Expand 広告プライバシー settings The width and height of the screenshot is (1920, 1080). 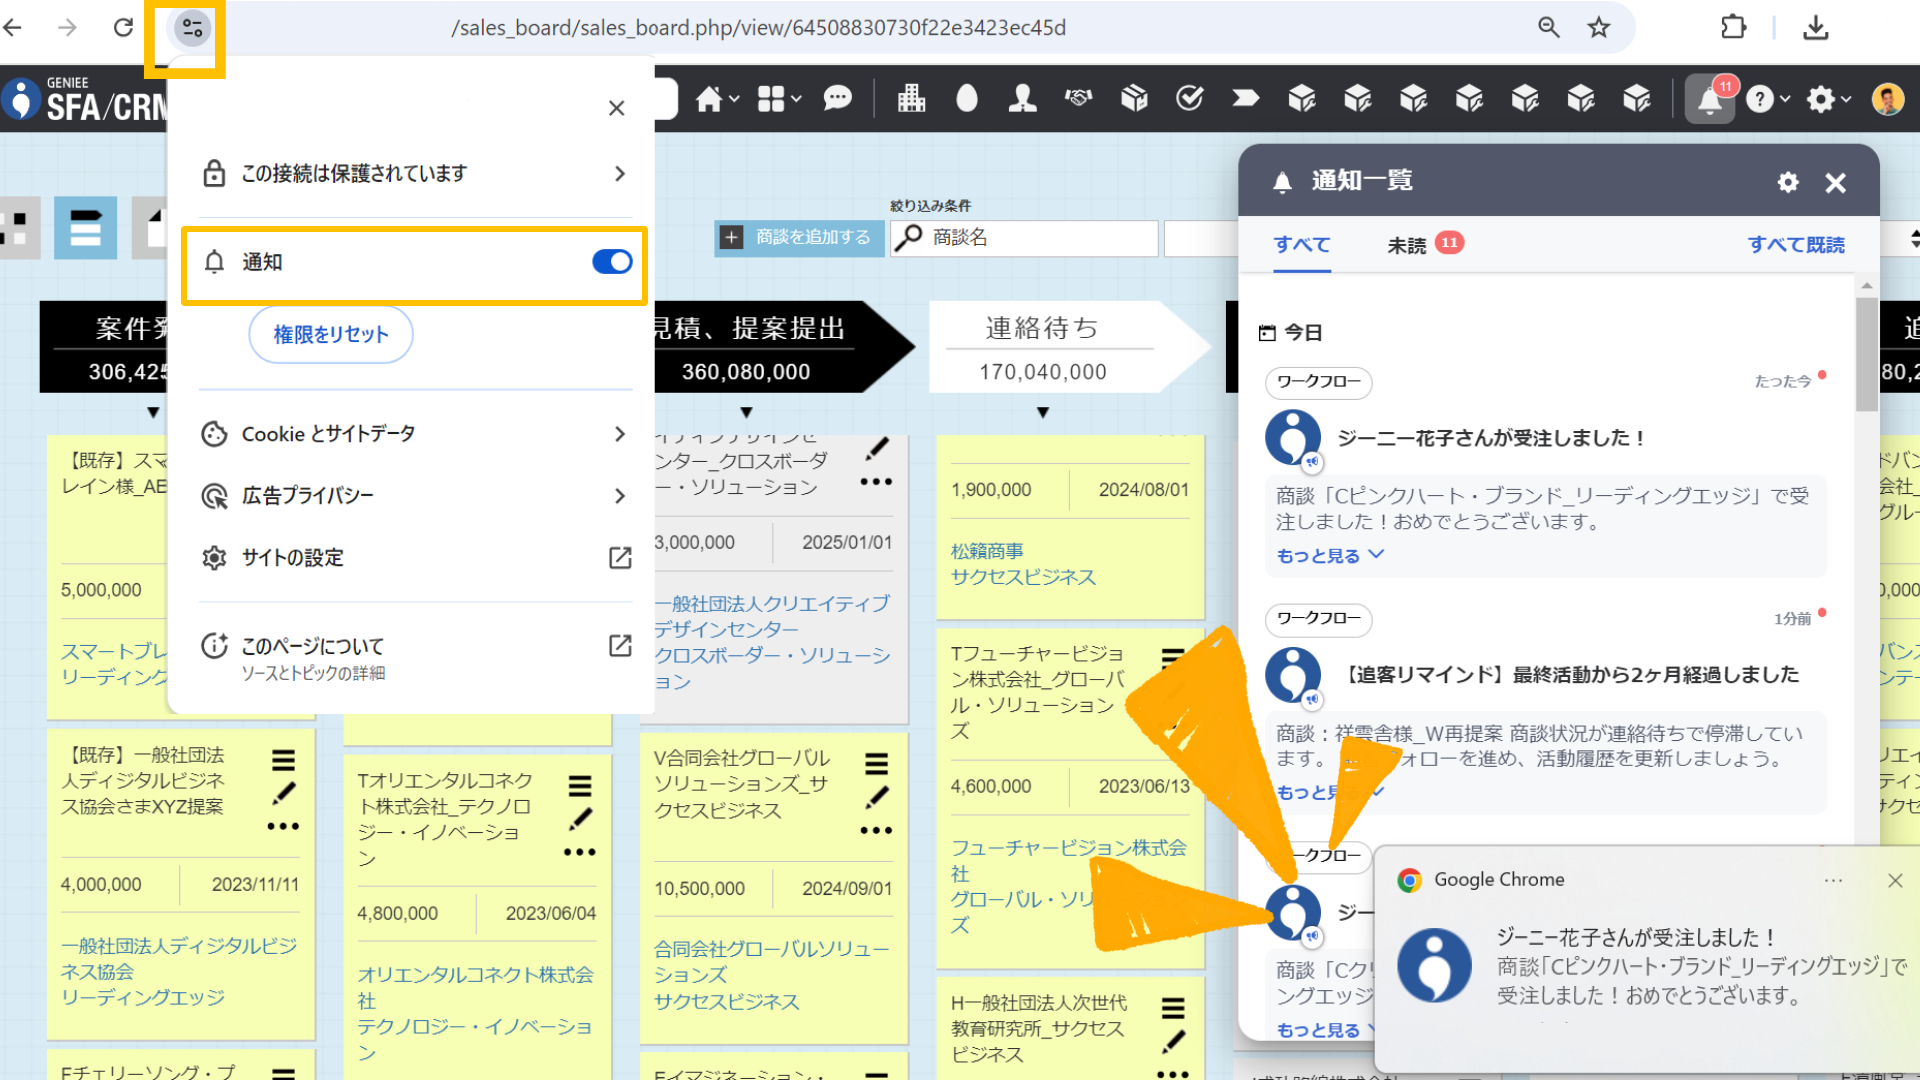415,496
